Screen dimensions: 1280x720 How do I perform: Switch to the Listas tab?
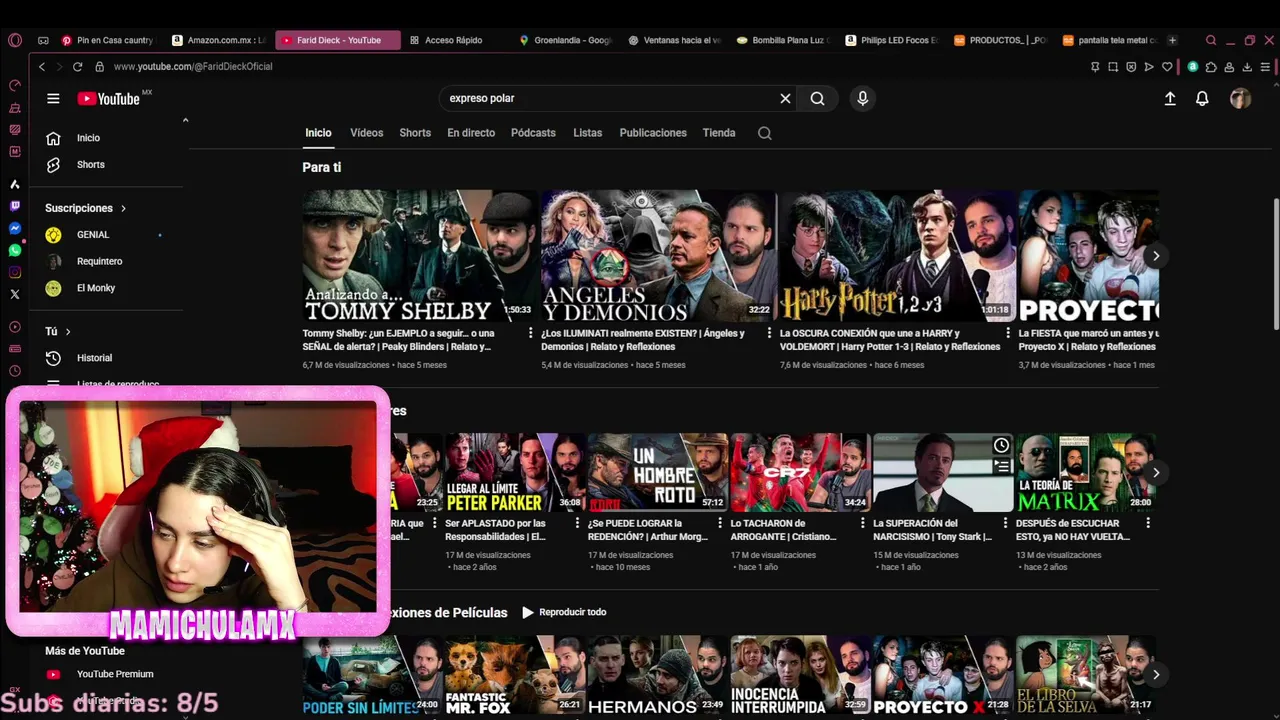coord(587,133)
